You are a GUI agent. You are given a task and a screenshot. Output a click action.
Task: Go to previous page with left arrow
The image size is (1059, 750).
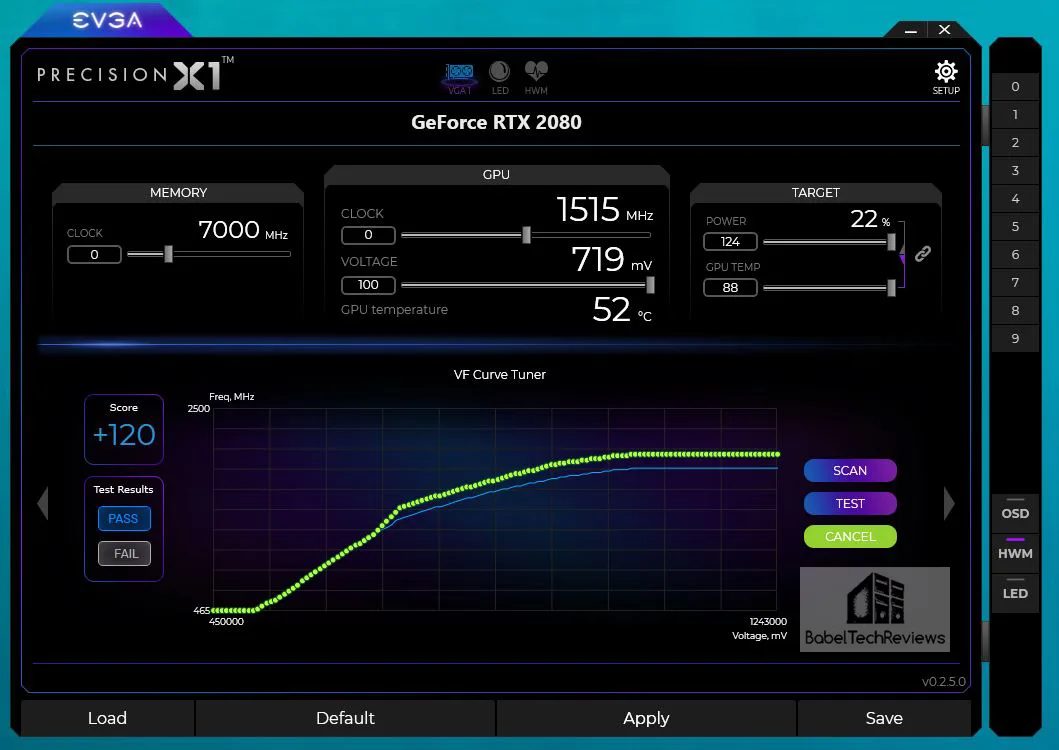(43, 503)
